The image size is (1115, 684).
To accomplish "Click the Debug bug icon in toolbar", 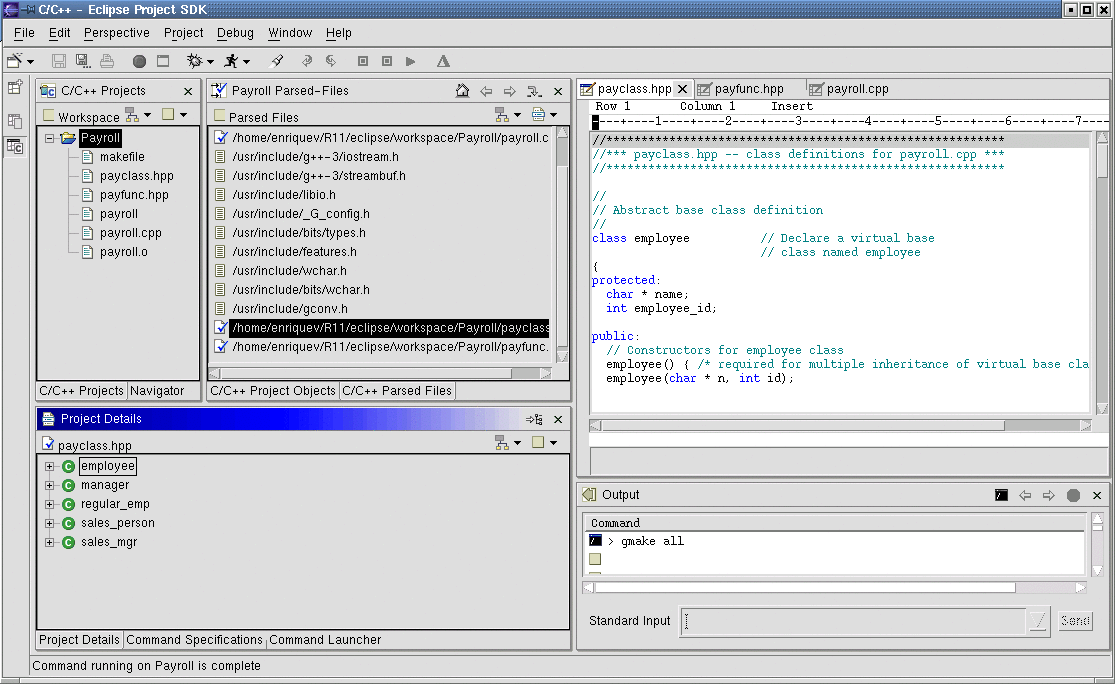I will click(x=194, y=61).
